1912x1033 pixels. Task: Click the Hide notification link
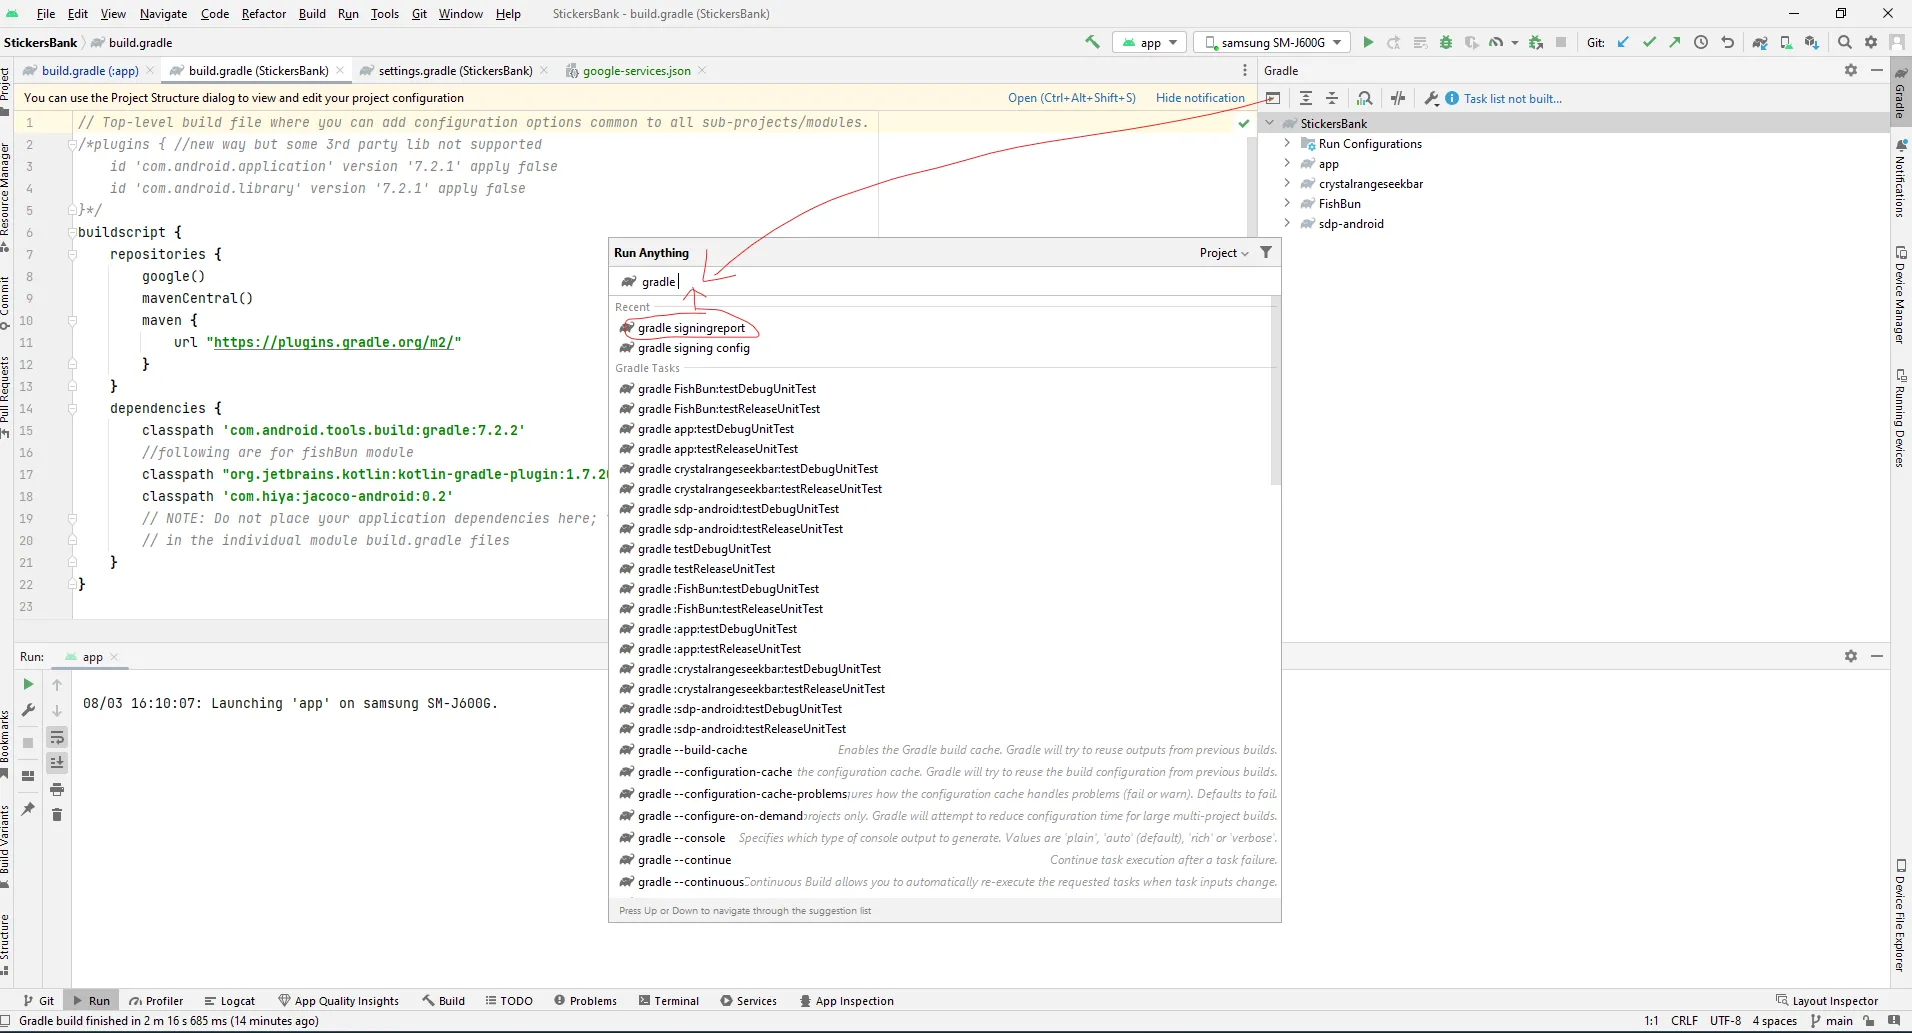click(1200, 98)
